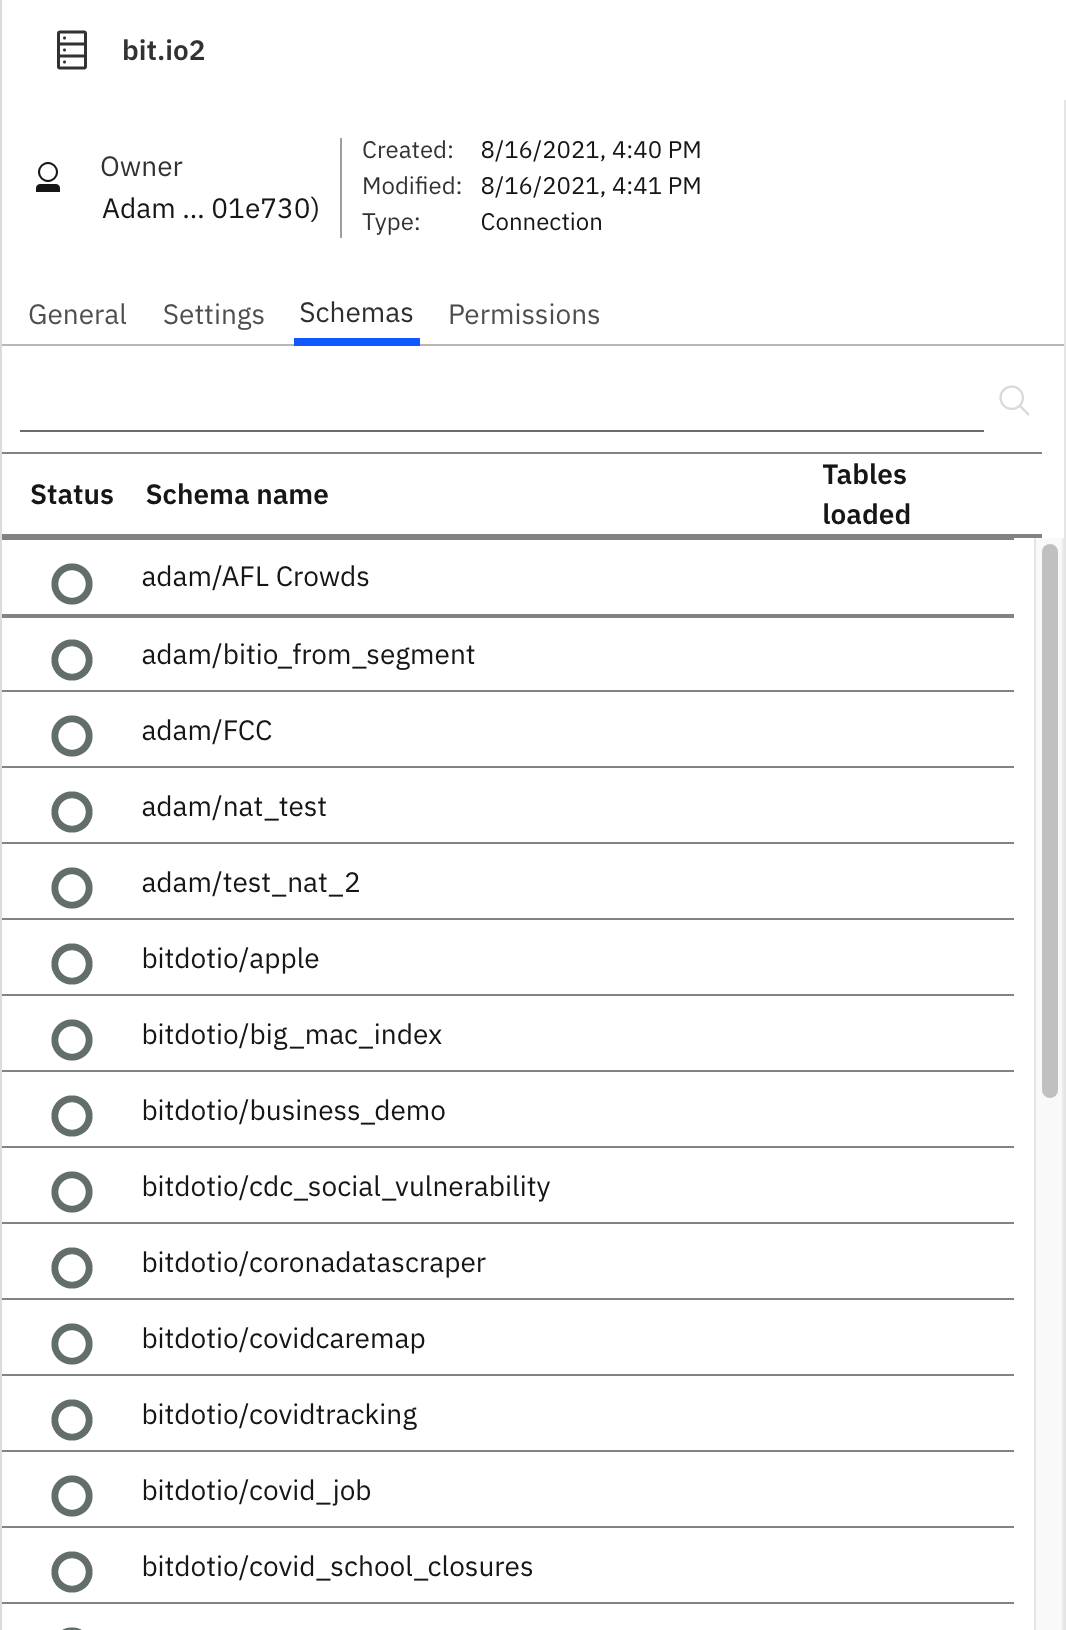Open the bitdotio/cdc_social_vulnerability schema
The width and height of the screenshot is (1066, 1630).
tap(346, 1187)
